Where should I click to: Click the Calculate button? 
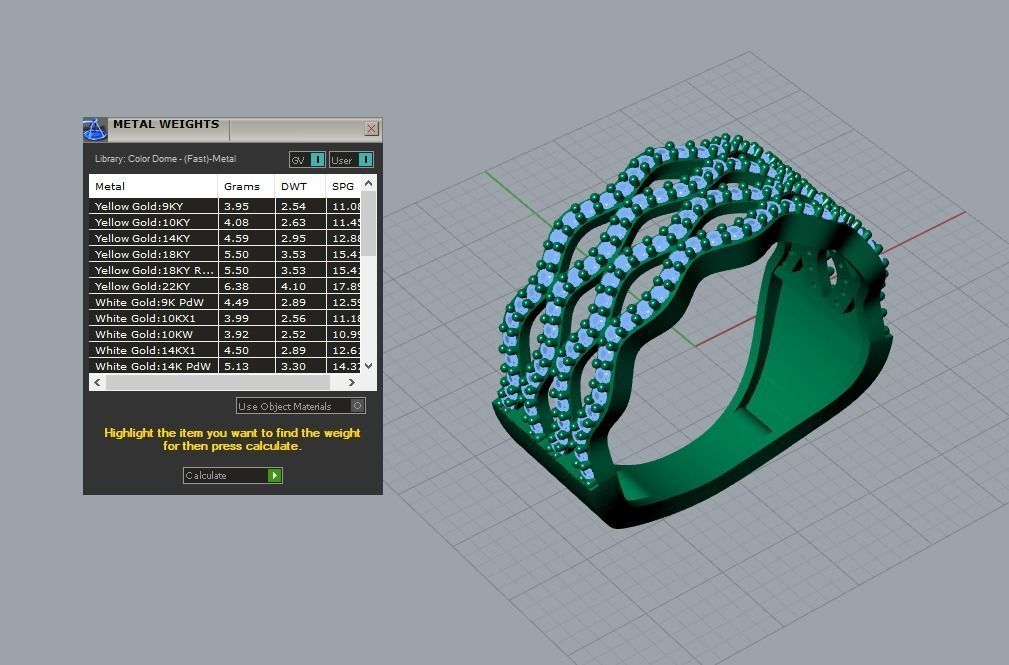(232, 475)
